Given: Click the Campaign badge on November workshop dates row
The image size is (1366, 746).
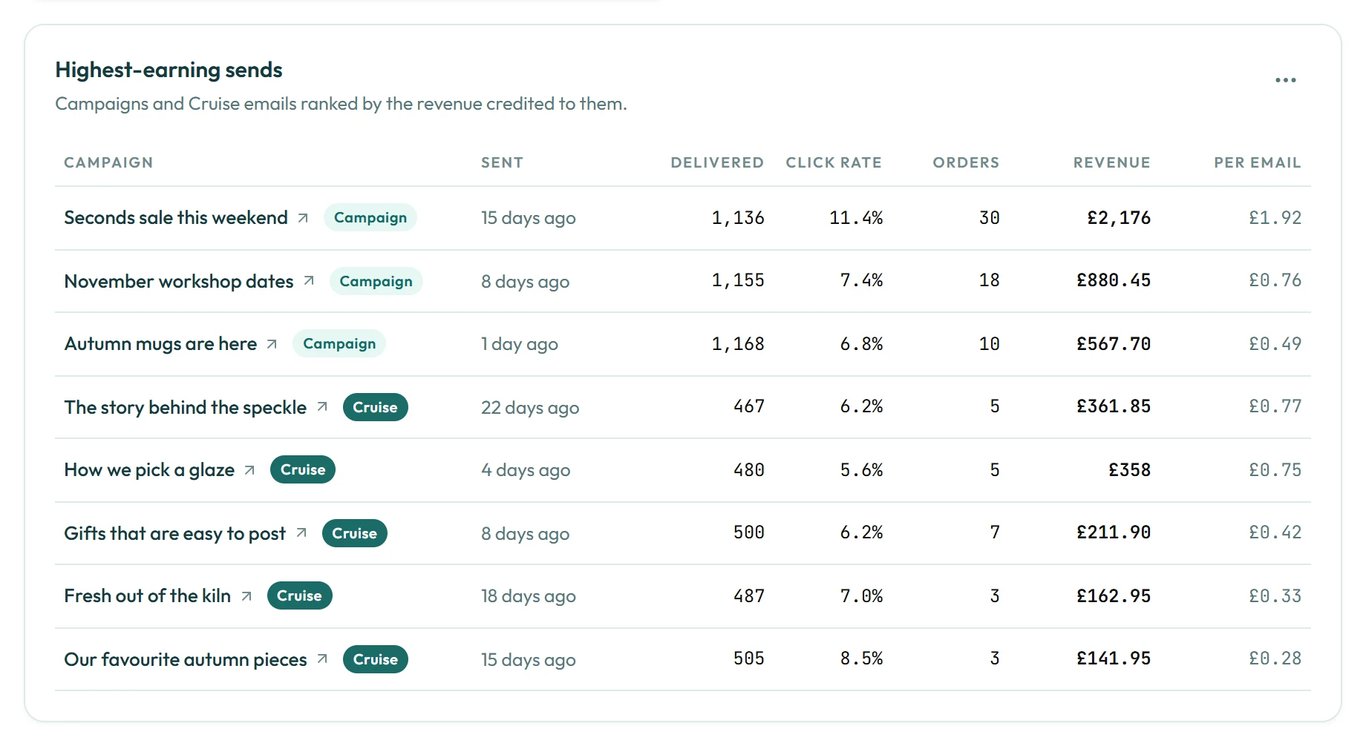Looking at the screenshot, I should point(376,281).
